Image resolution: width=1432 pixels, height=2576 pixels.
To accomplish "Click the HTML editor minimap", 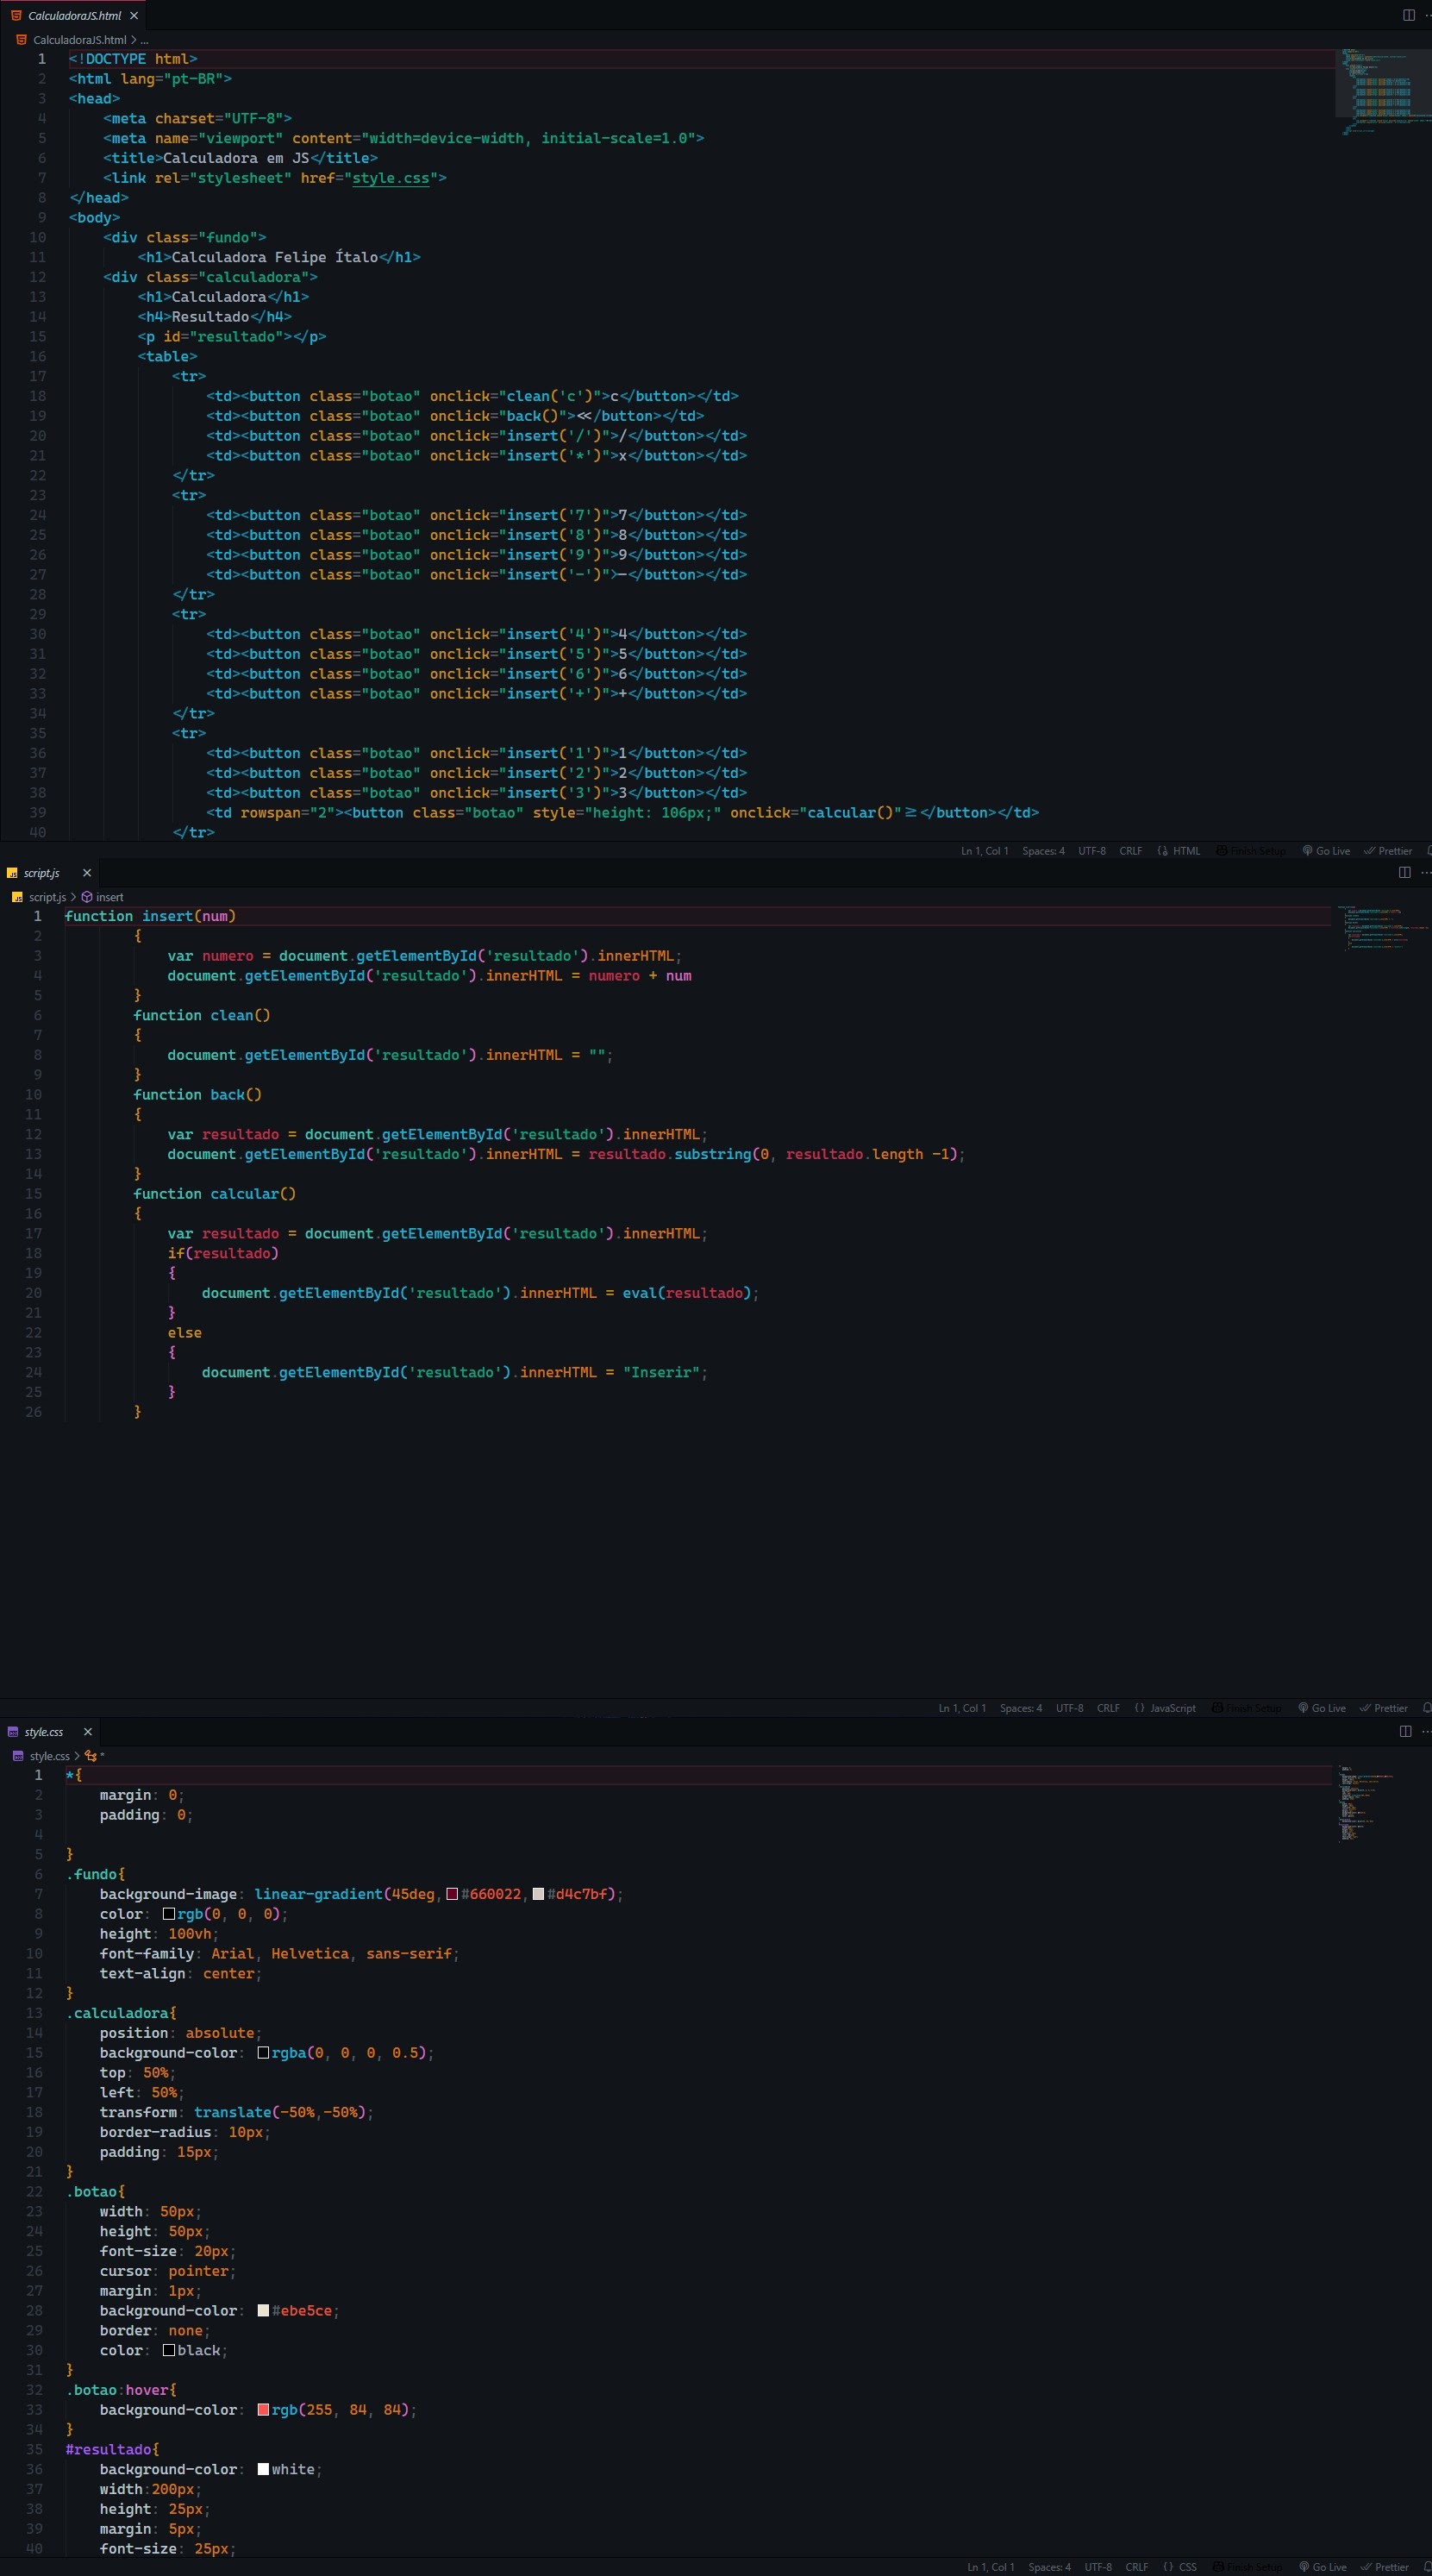I will coord(1382,92).
